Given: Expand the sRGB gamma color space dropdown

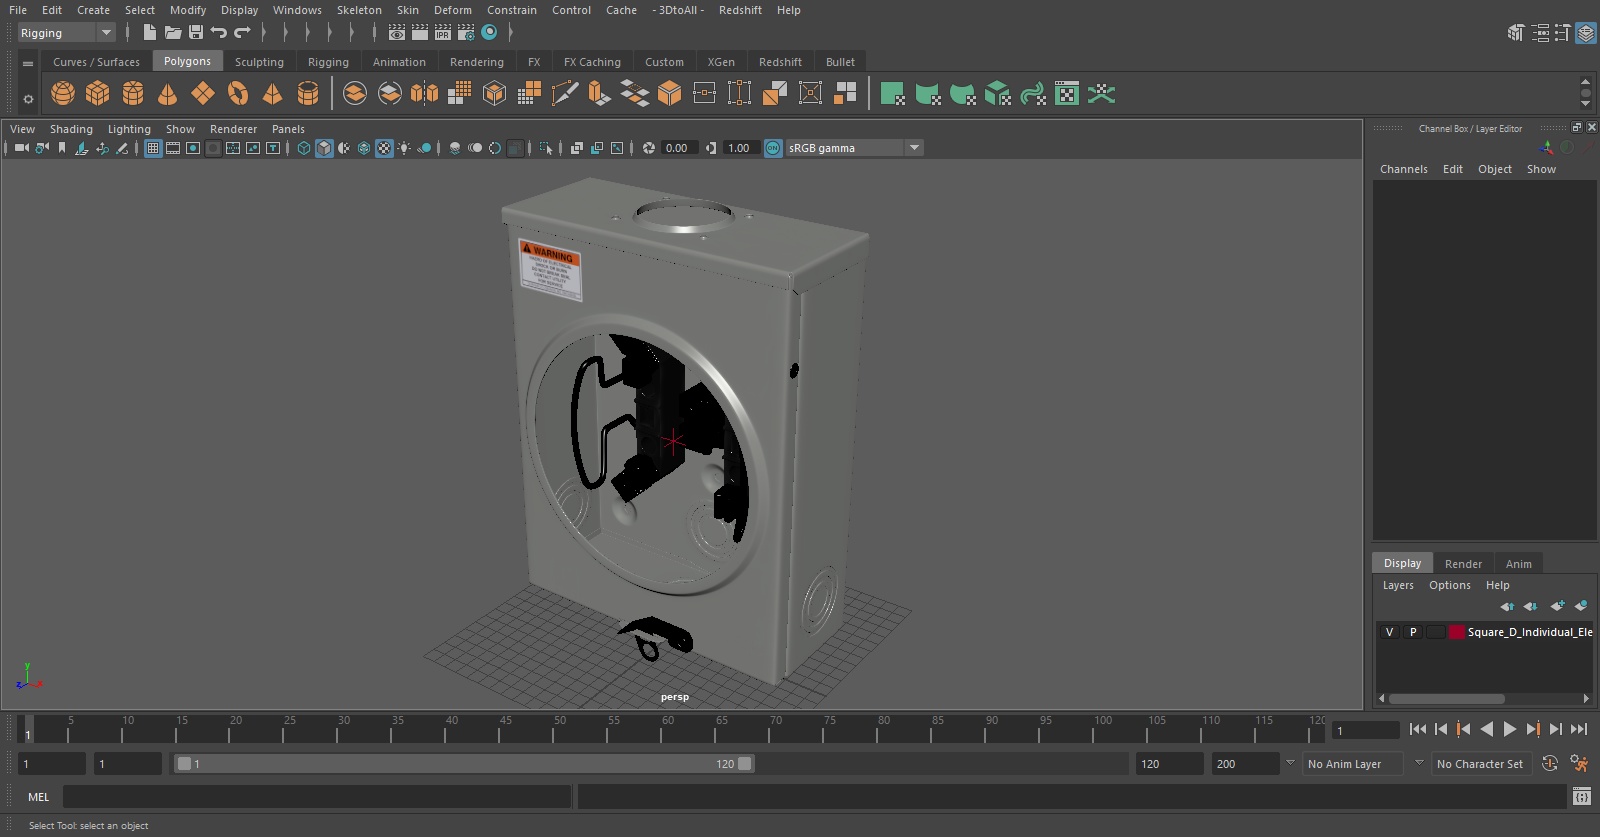Looking at the screenshot, I should click(913, 148).
